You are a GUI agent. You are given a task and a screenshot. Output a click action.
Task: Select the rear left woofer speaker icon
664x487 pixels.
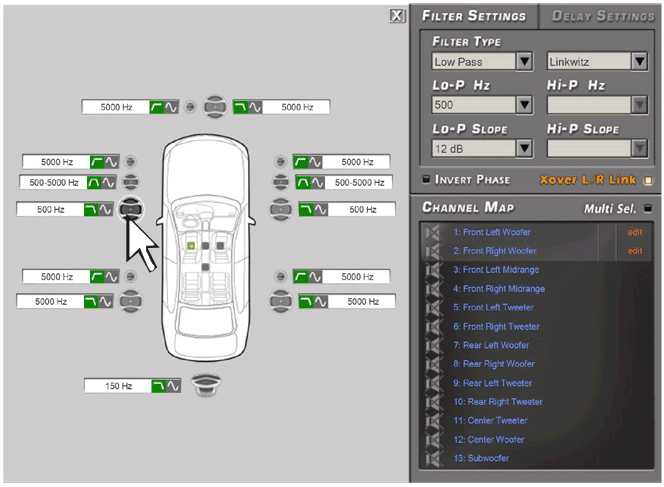point(130,301)
